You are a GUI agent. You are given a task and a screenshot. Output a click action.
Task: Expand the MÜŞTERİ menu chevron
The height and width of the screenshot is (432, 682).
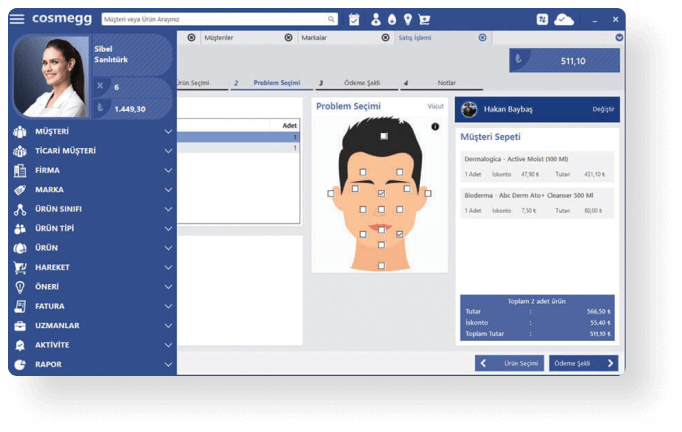[x=168, y=131]
